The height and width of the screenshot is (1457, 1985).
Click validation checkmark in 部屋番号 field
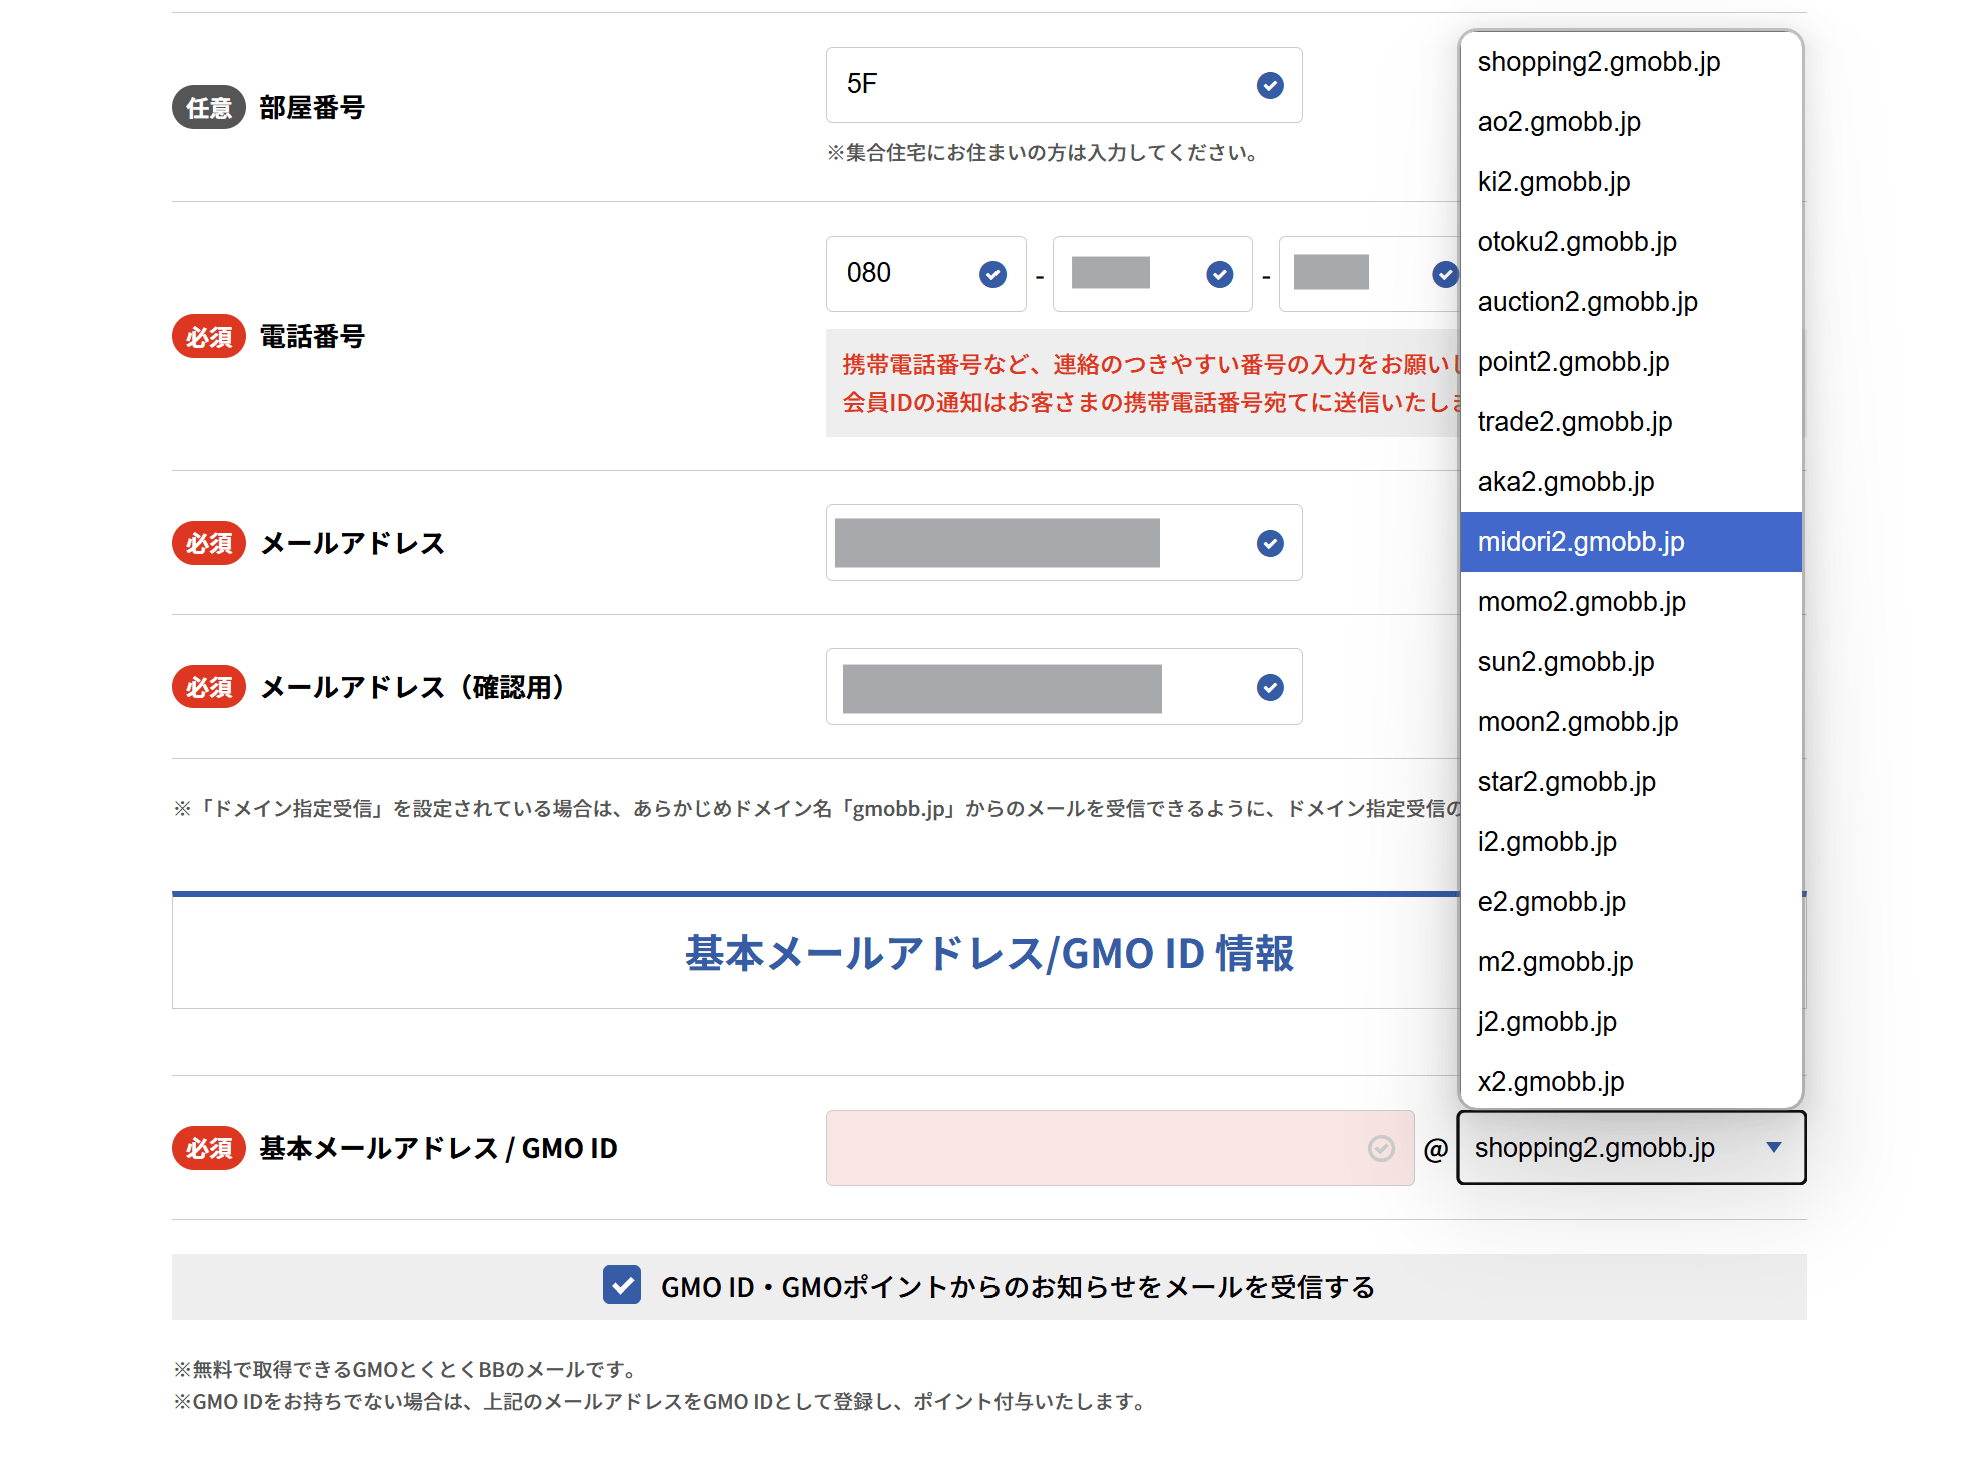point(1270,85)
